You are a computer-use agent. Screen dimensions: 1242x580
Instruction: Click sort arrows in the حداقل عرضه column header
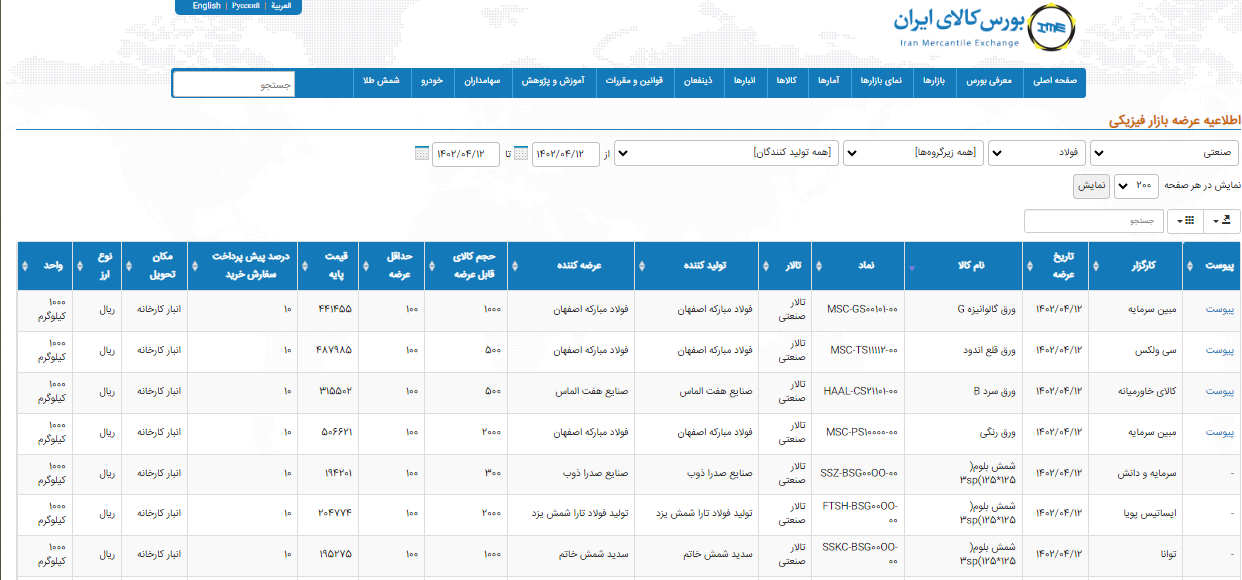click(366, 266)
